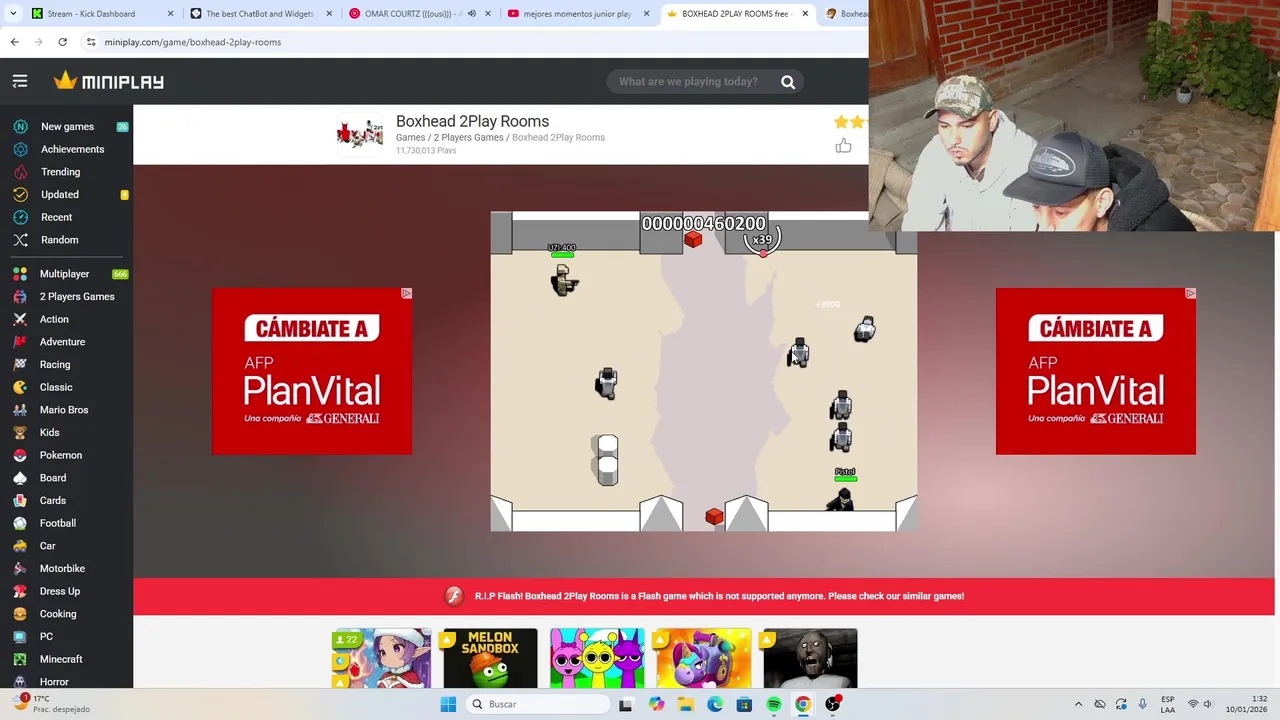Open the Car category link
The height and width of the screenshot is (720, 1280).
click(47, 546)
